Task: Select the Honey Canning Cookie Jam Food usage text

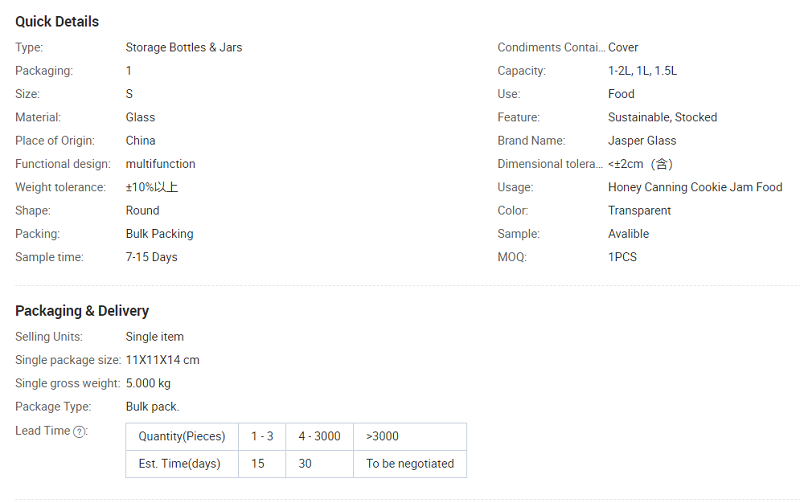Action: point(695,187)
